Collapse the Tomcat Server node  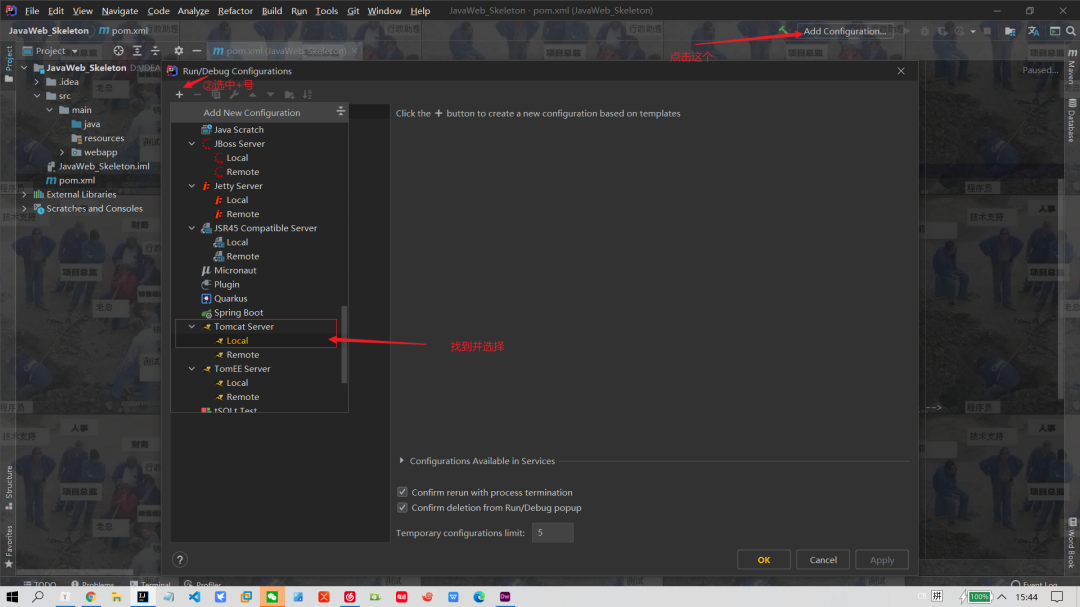point(192,327)
